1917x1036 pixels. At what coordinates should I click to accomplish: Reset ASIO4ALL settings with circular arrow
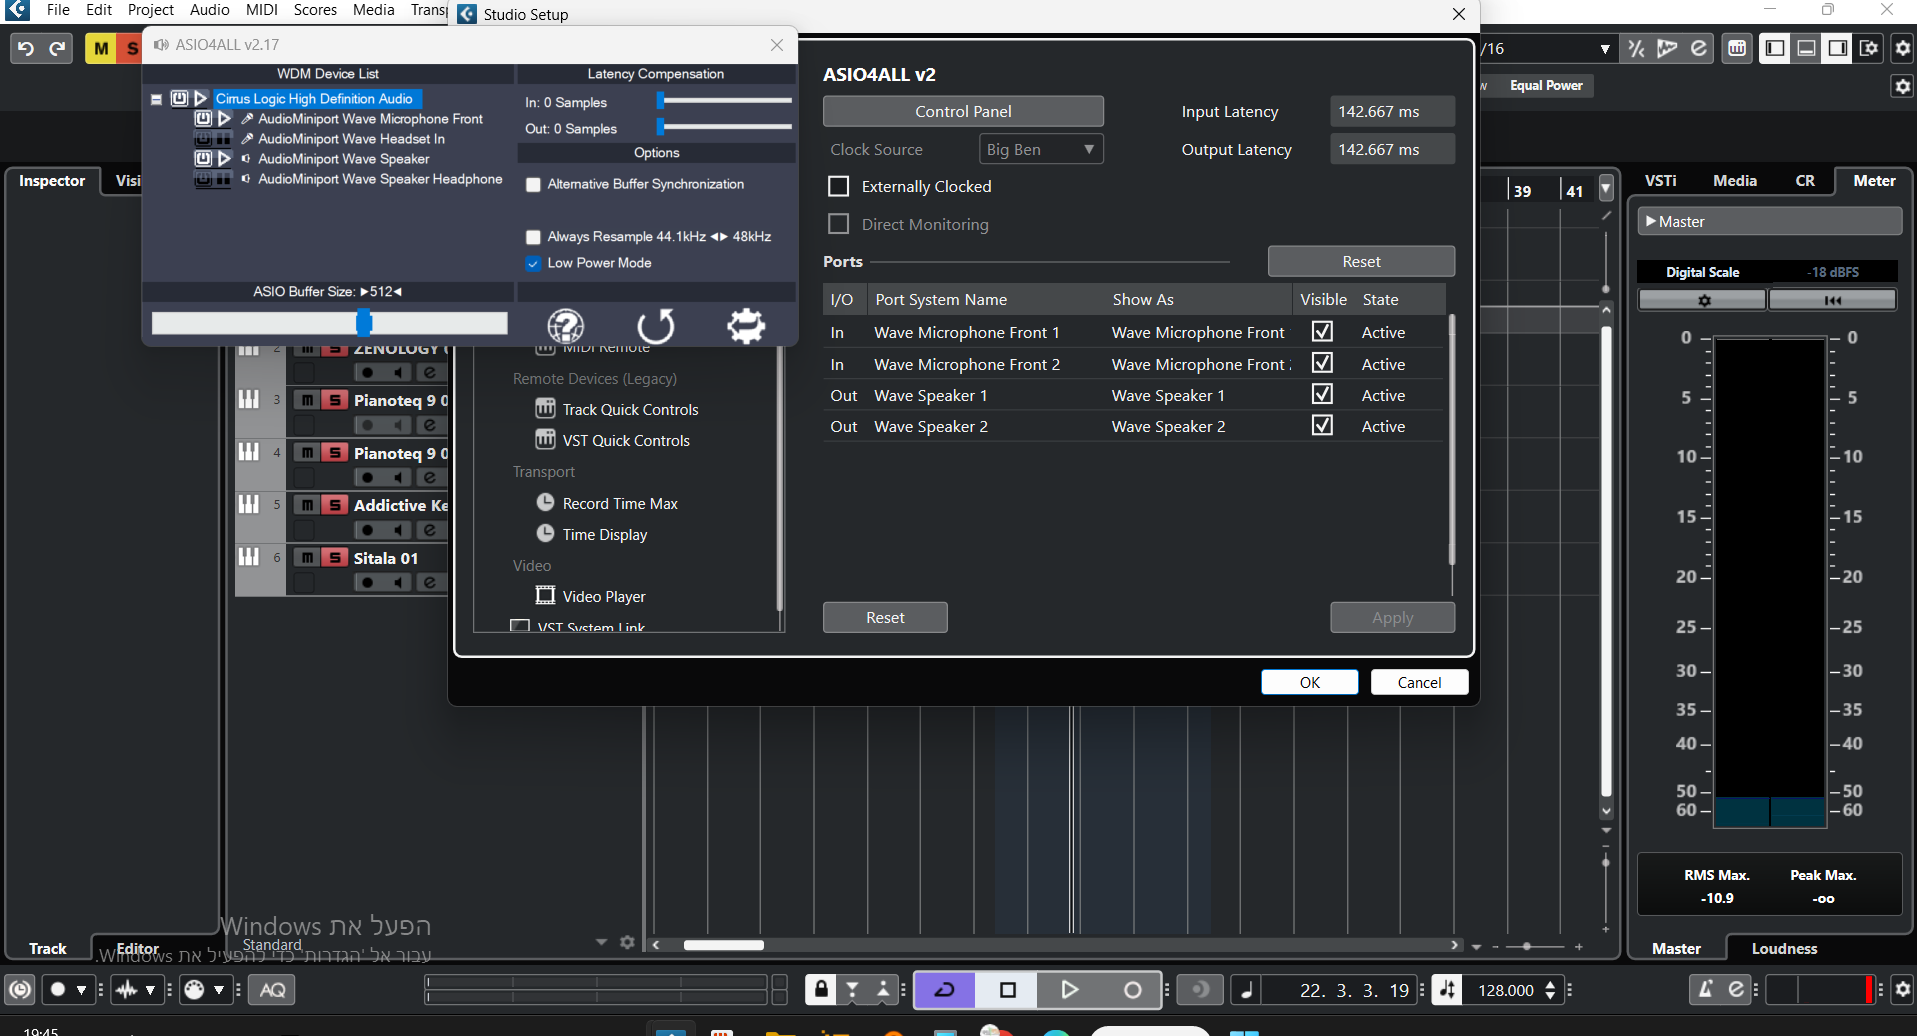(x=656, y=325)
